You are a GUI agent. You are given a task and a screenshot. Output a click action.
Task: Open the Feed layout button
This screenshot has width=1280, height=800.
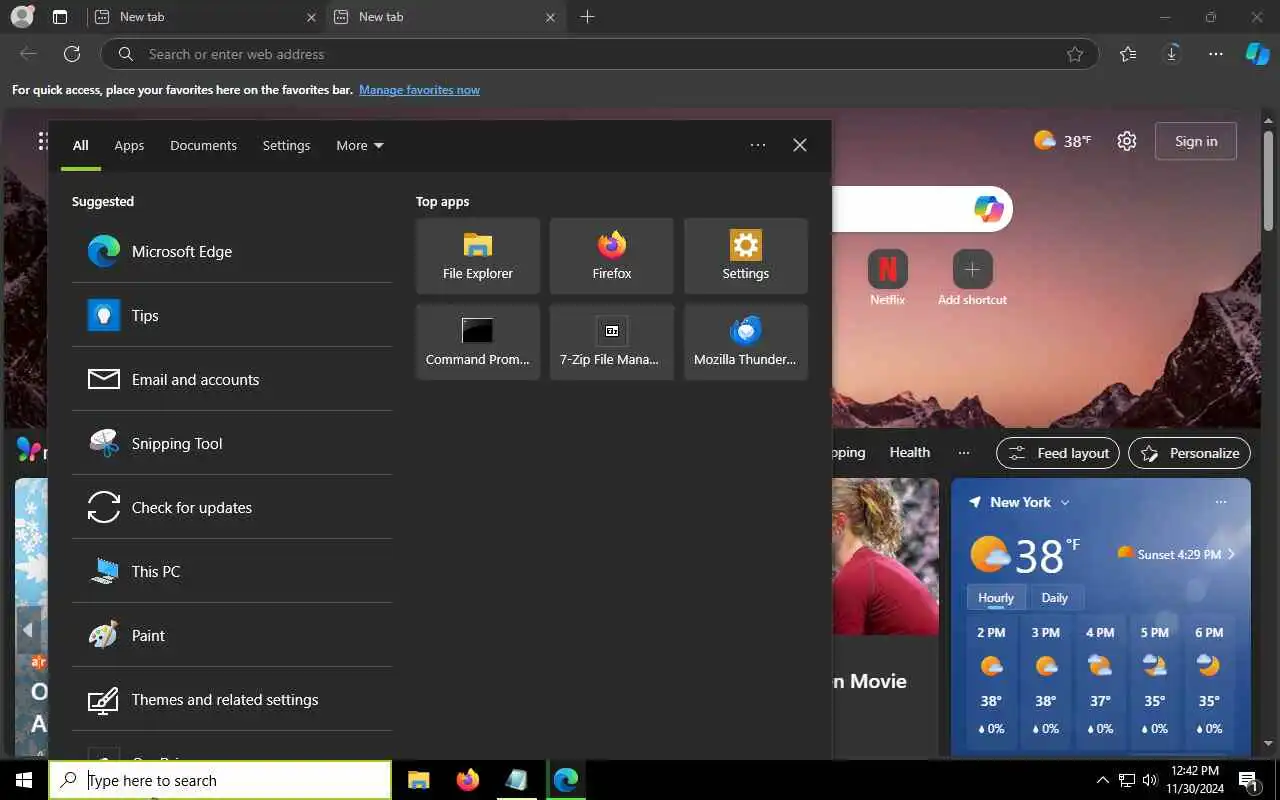coord(1059,453)
